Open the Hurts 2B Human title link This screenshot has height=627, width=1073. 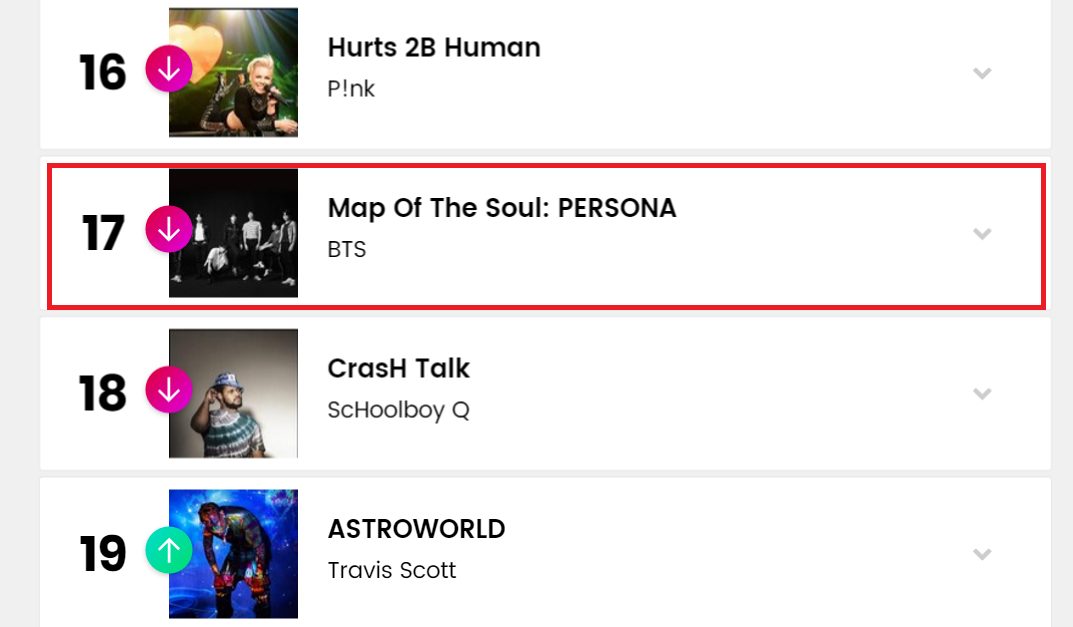[x=434, y=47]
